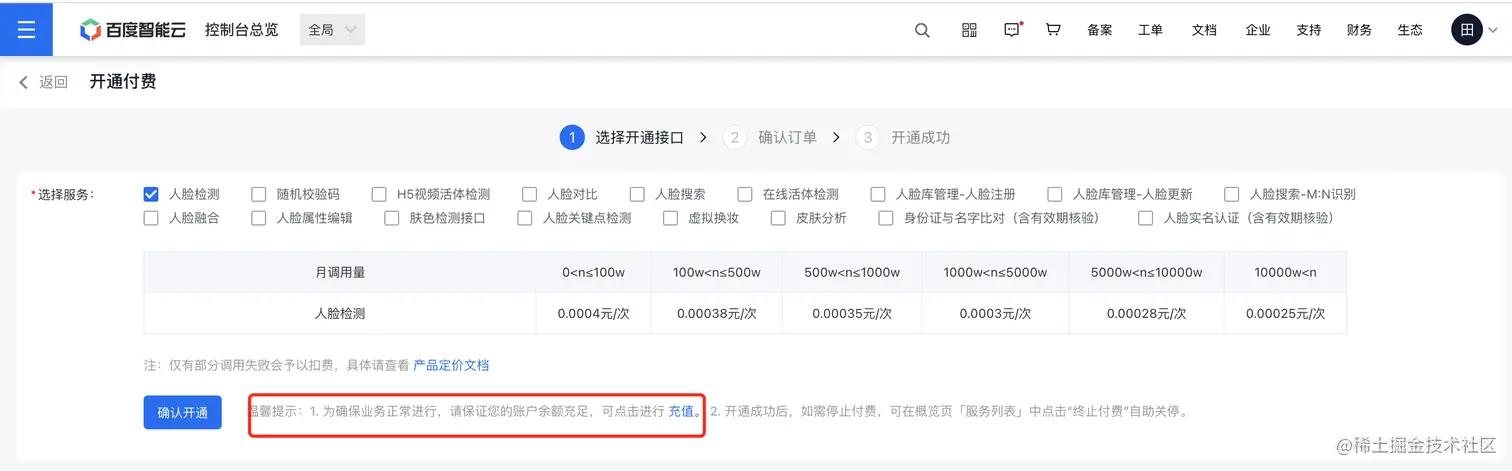Click the 人脸检测 table row label
This screenshot has height=471, width=1512.
tap(340, 313)
